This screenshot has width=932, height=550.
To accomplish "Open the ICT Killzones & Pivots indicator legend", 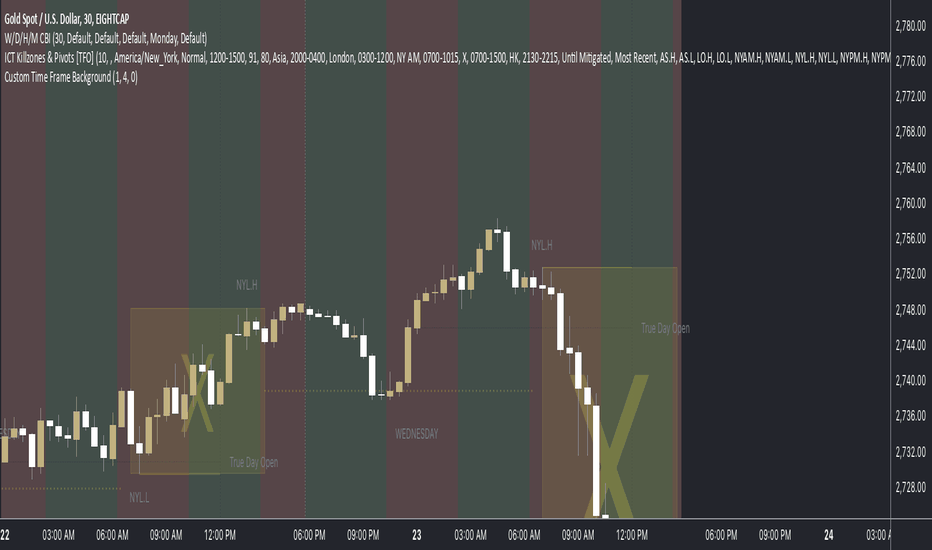I will pyautogui.click(x=447, y=58).
